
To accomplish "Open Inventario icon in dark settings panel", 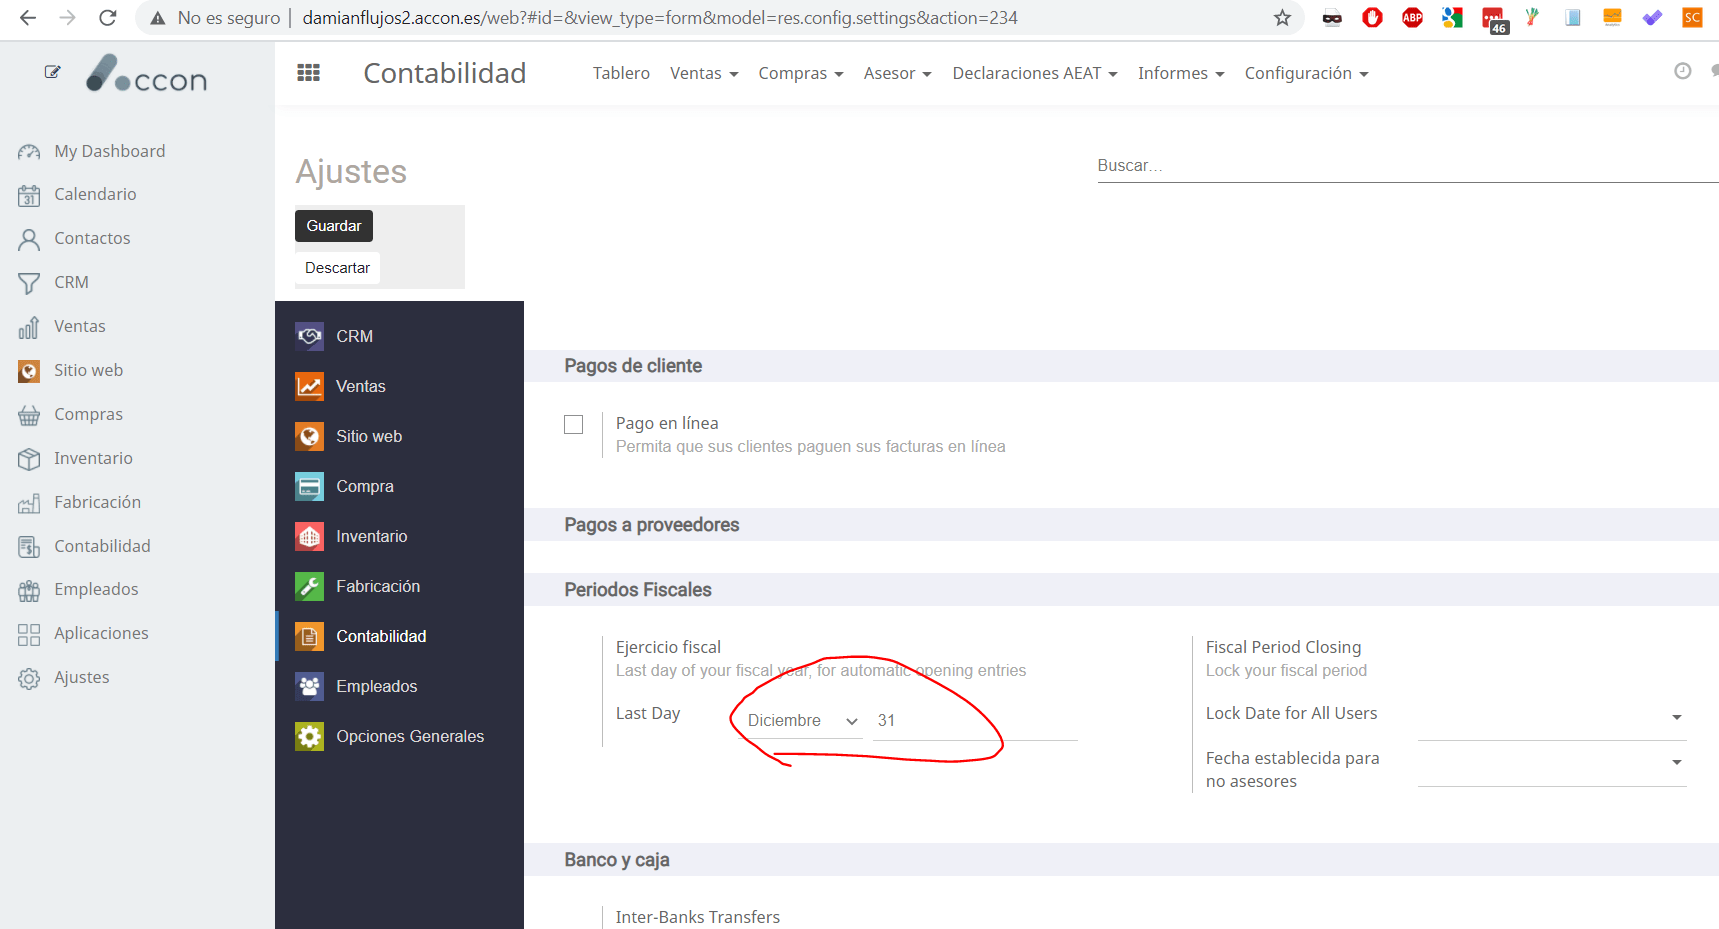I will tap(310, 536).
